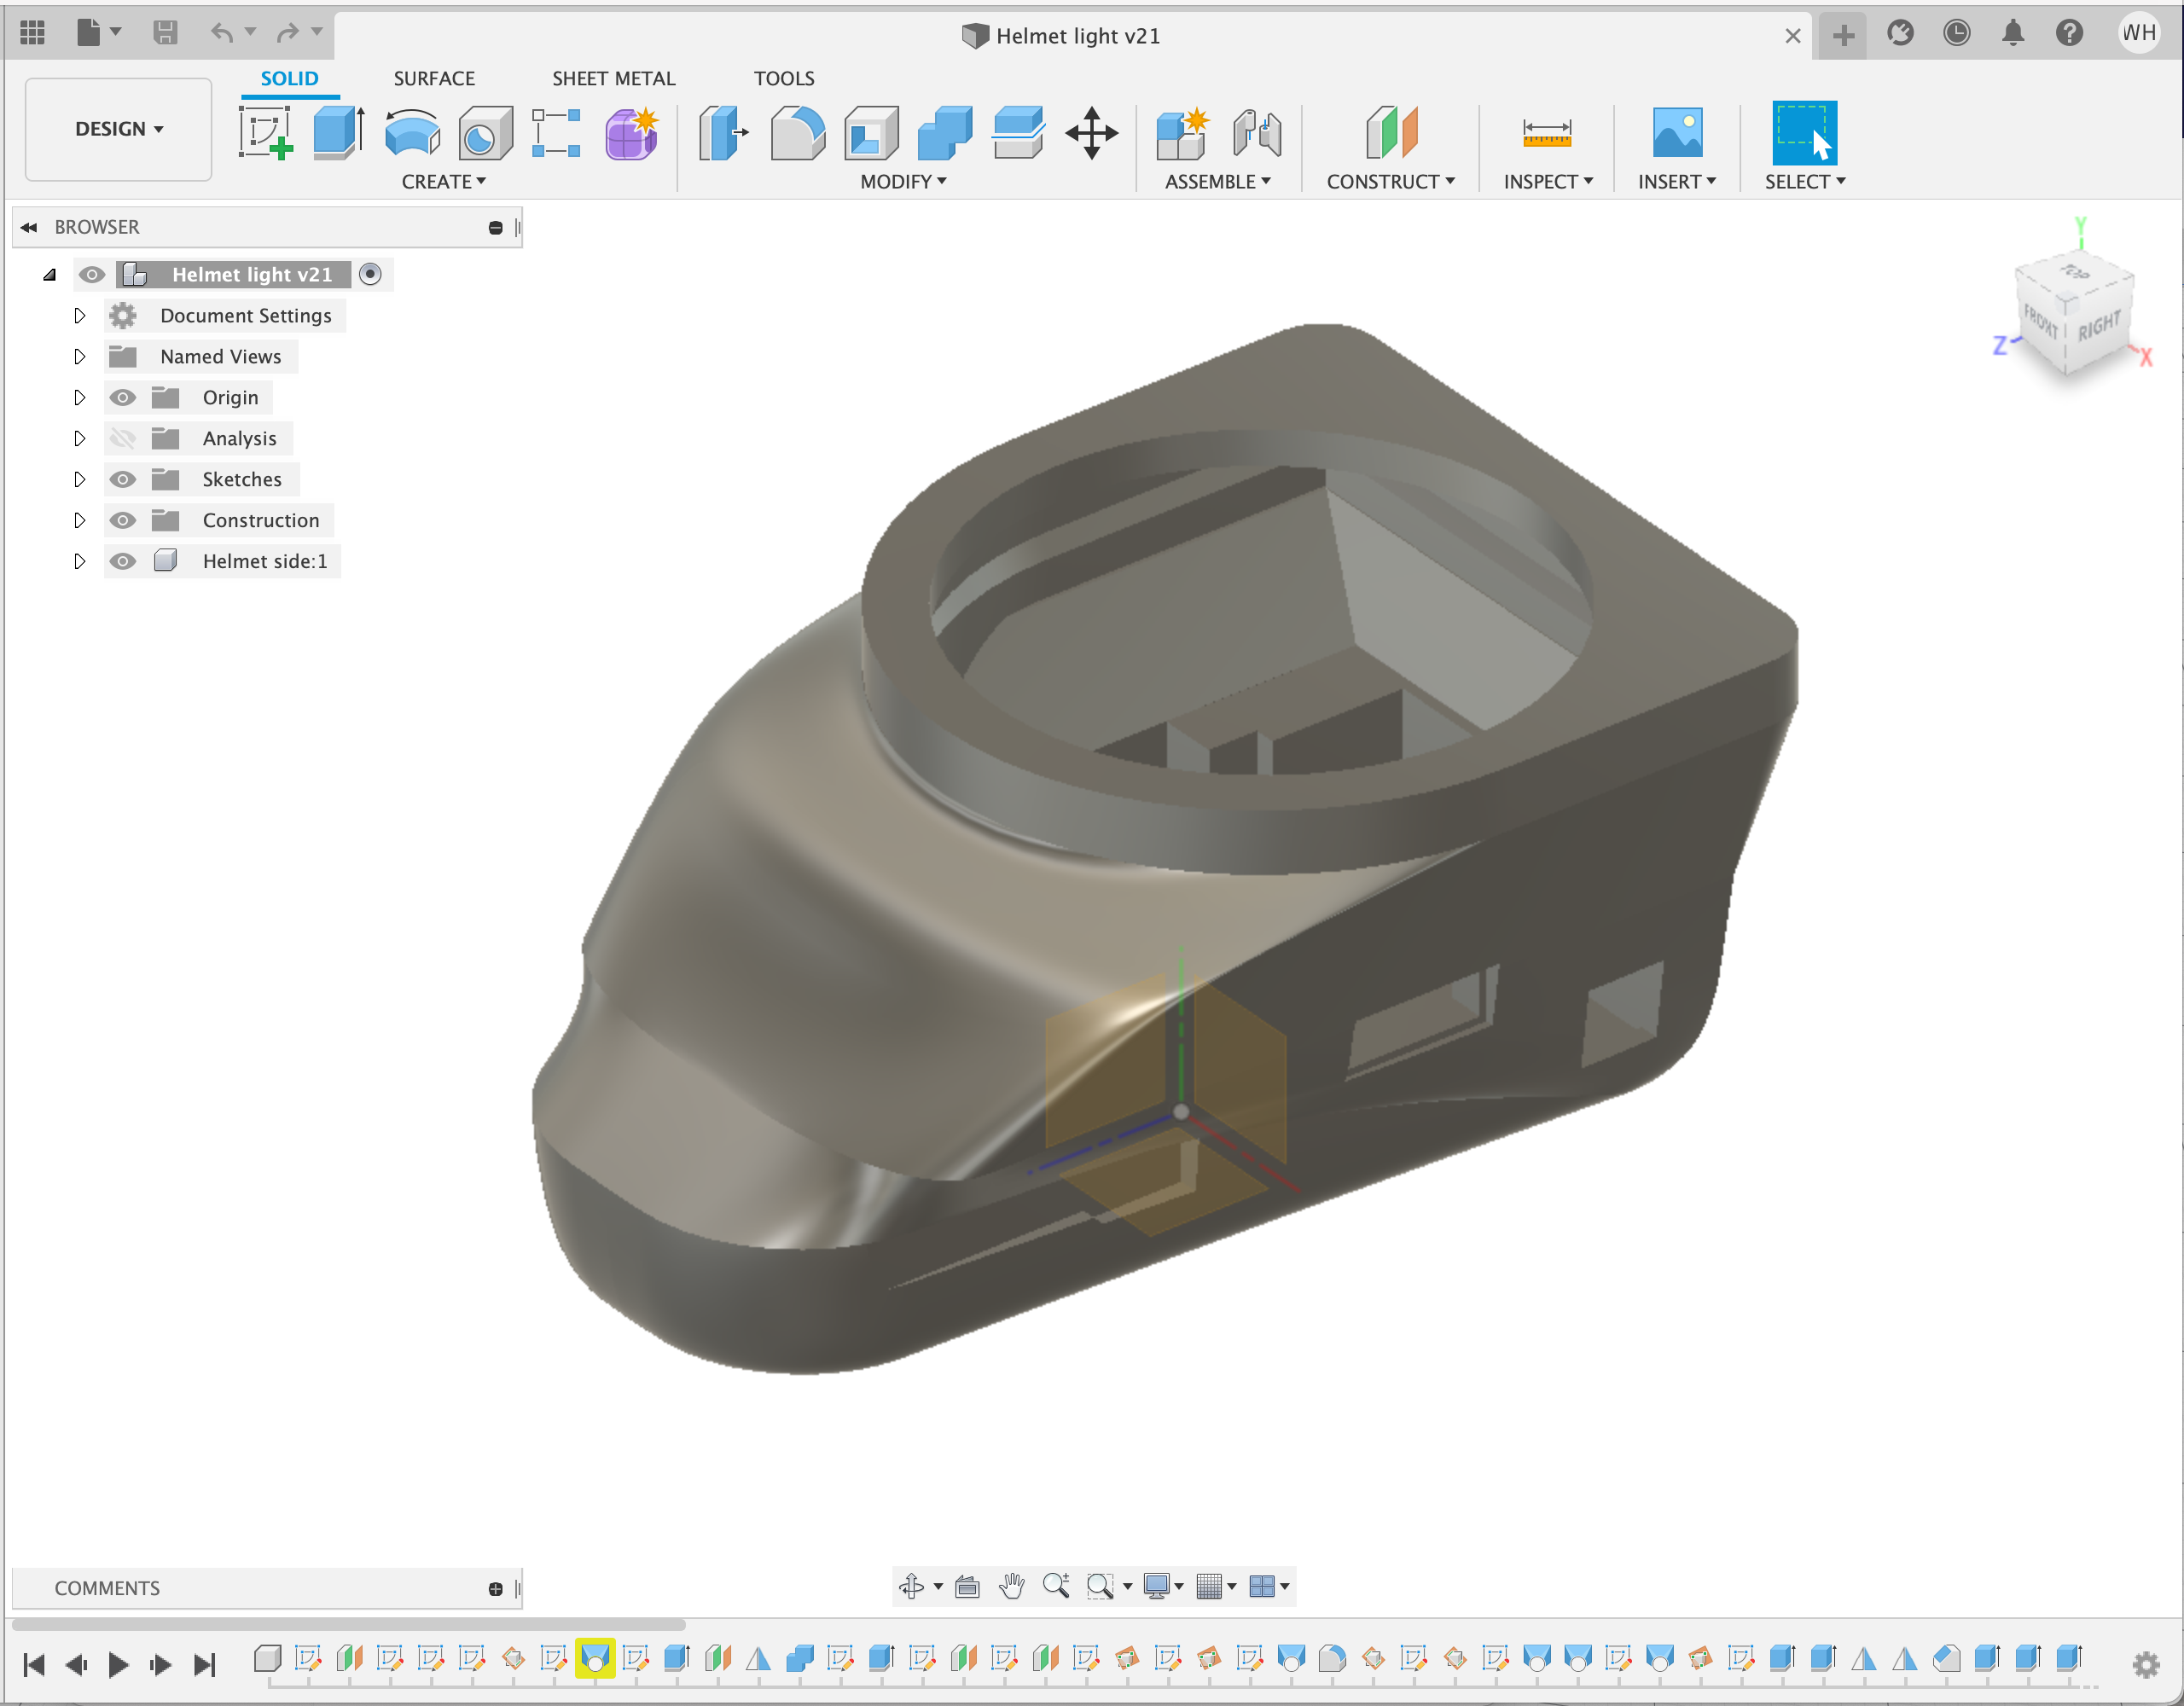Switch to Sheet Metal tab
This screenshot has width=2184, height=1706.
click(612, 78)
